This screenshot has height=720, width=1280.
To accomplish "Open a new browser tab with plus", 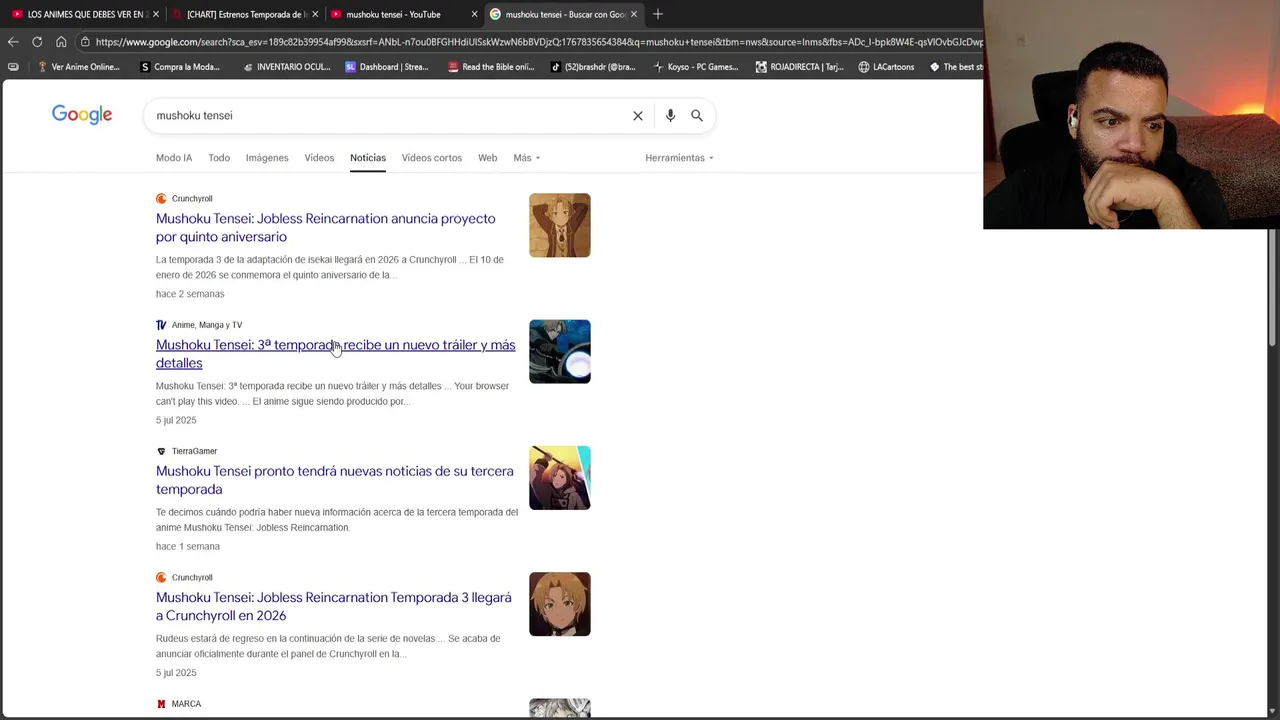I will (658, 14).
